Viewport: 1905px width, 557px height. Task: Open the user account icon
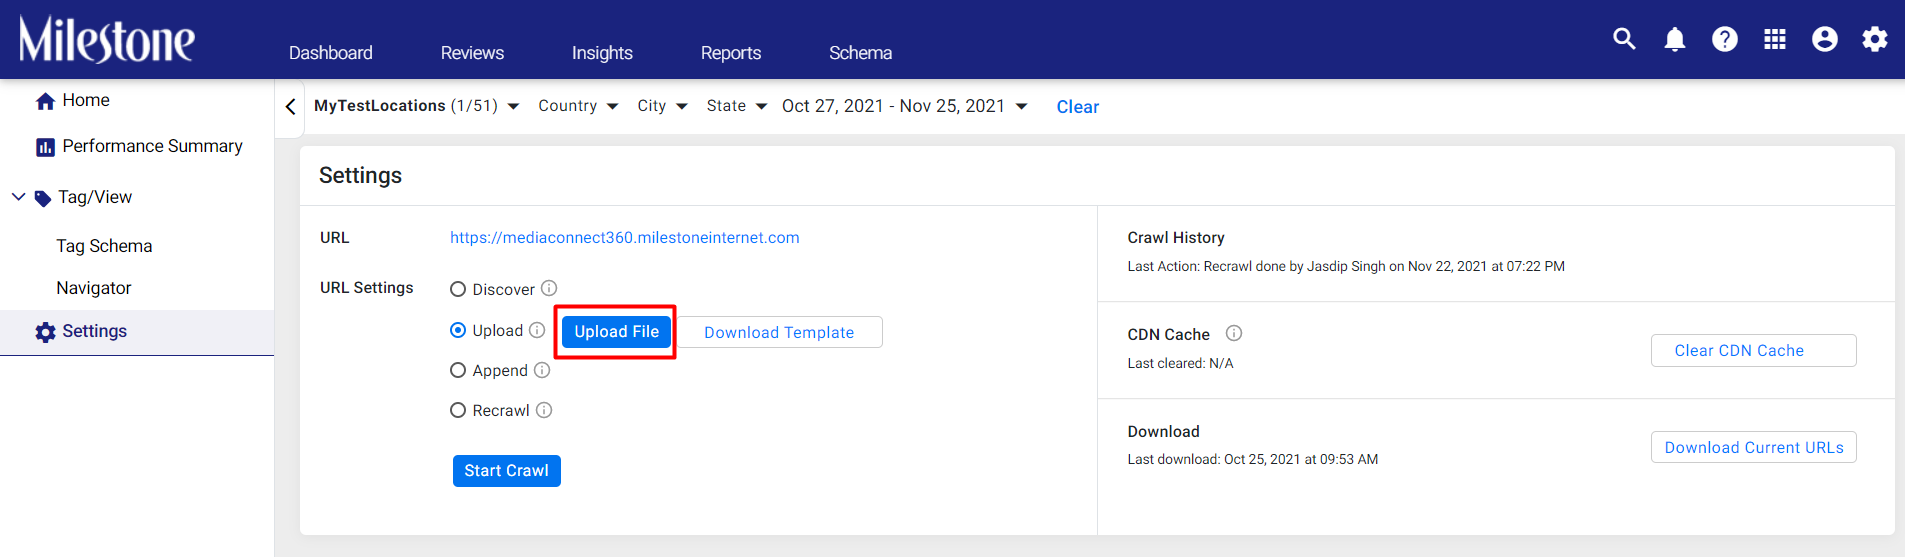[x=1825, y=39]
